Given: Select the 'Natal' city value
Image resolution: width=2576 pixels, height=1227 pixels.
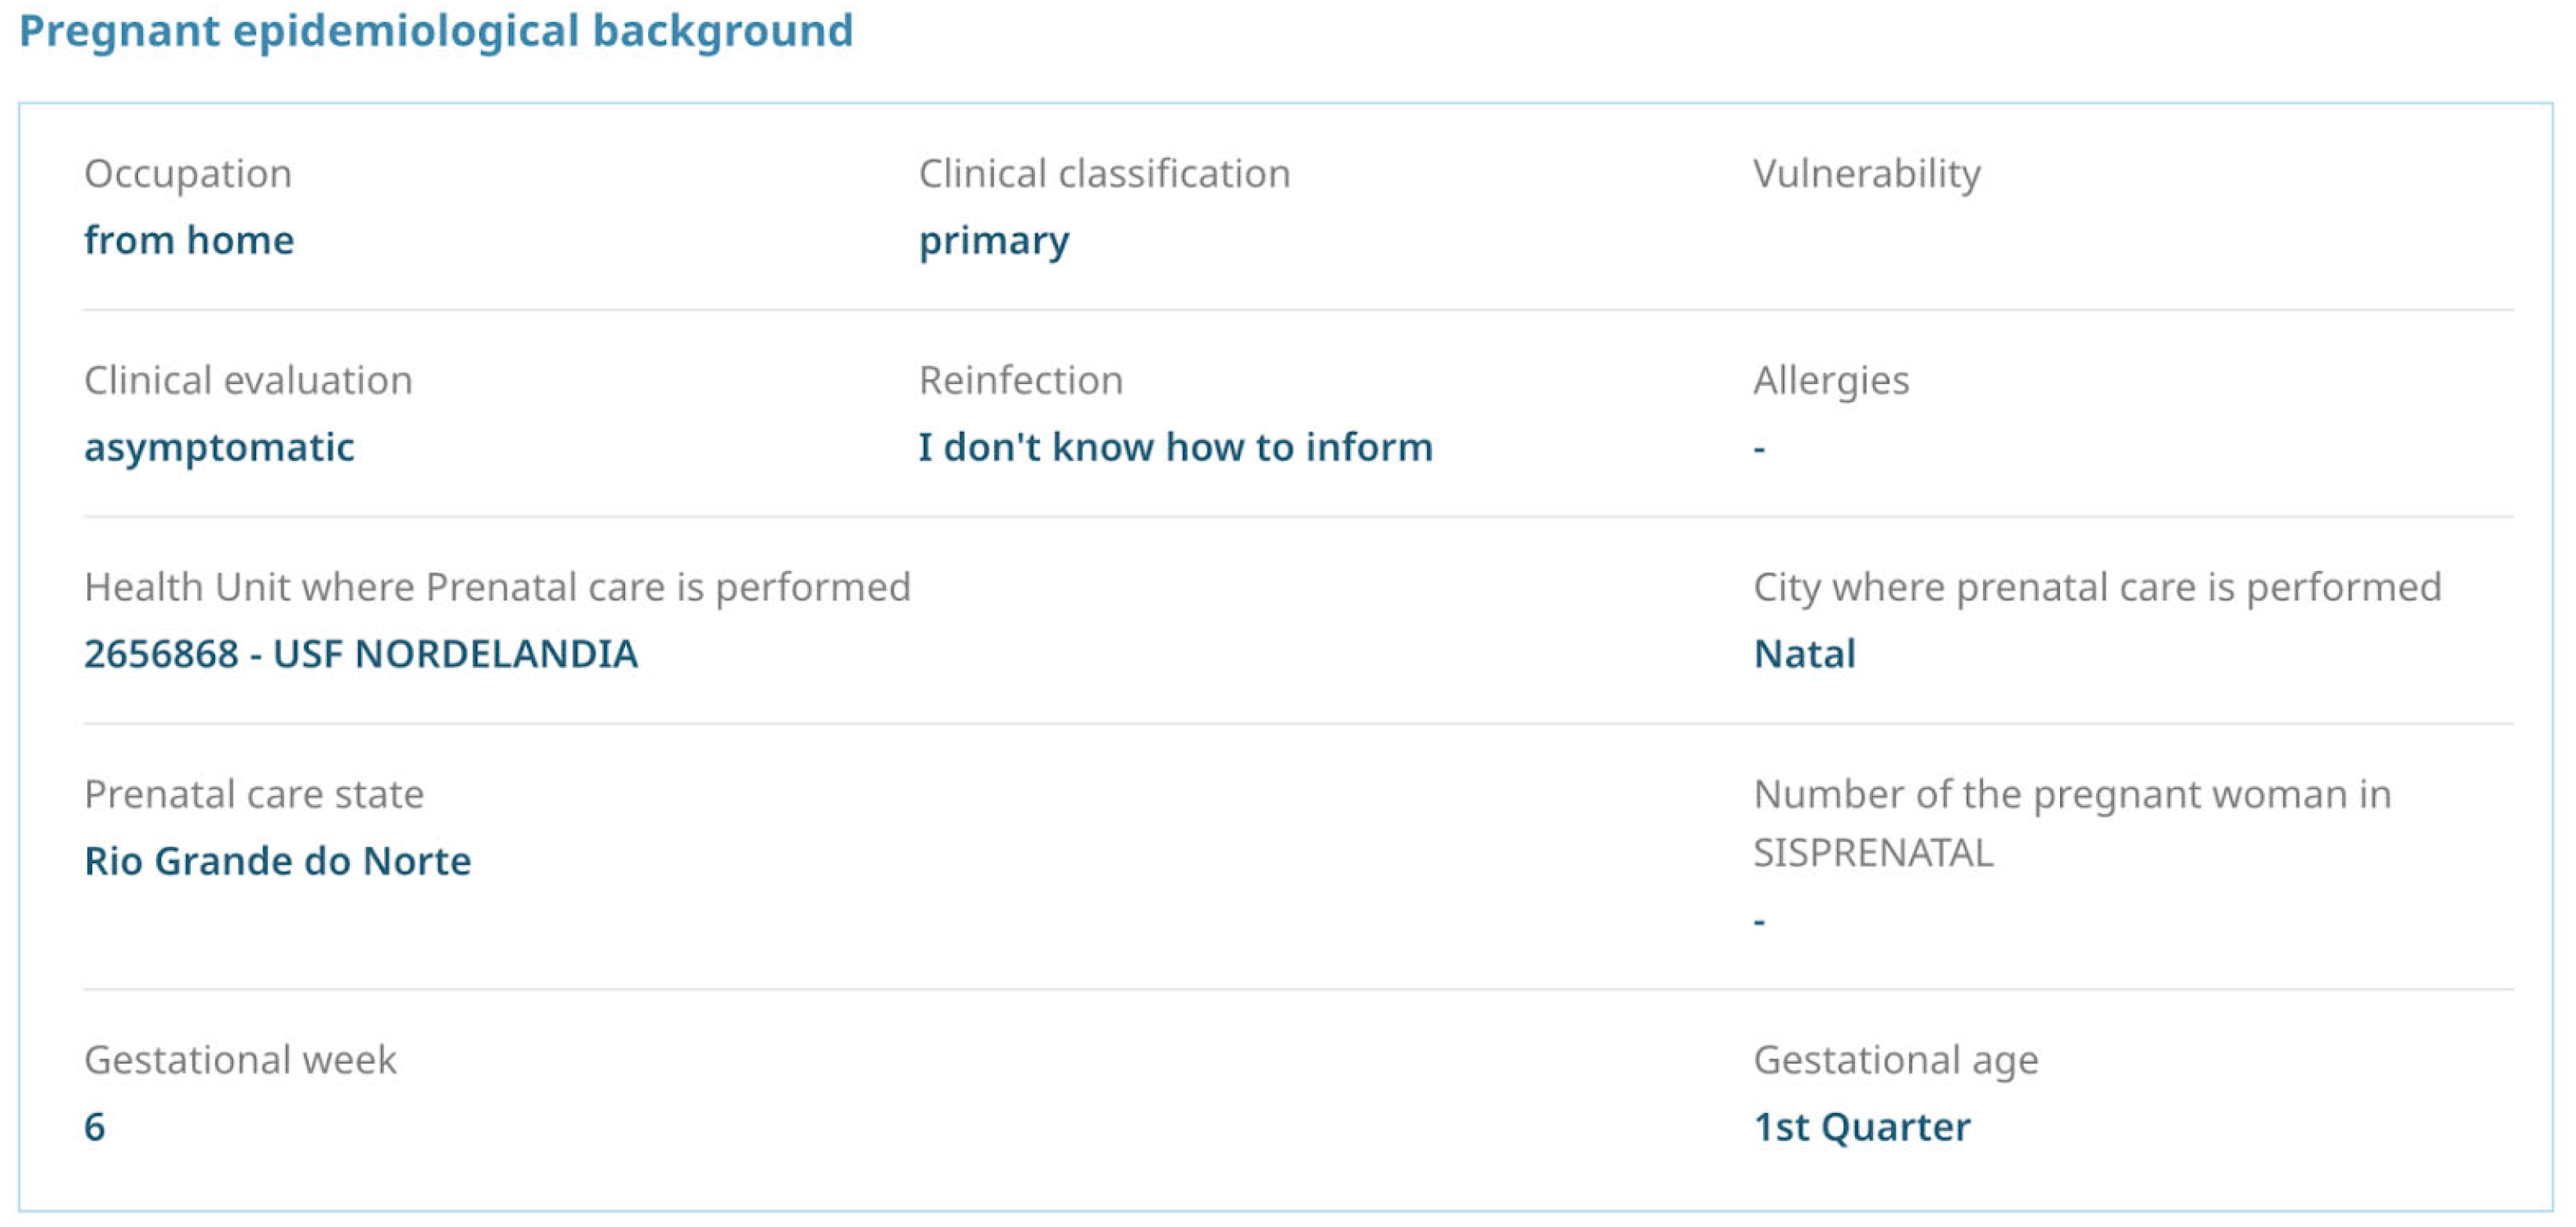Looking at the screenshot, I should (1804, 654).
